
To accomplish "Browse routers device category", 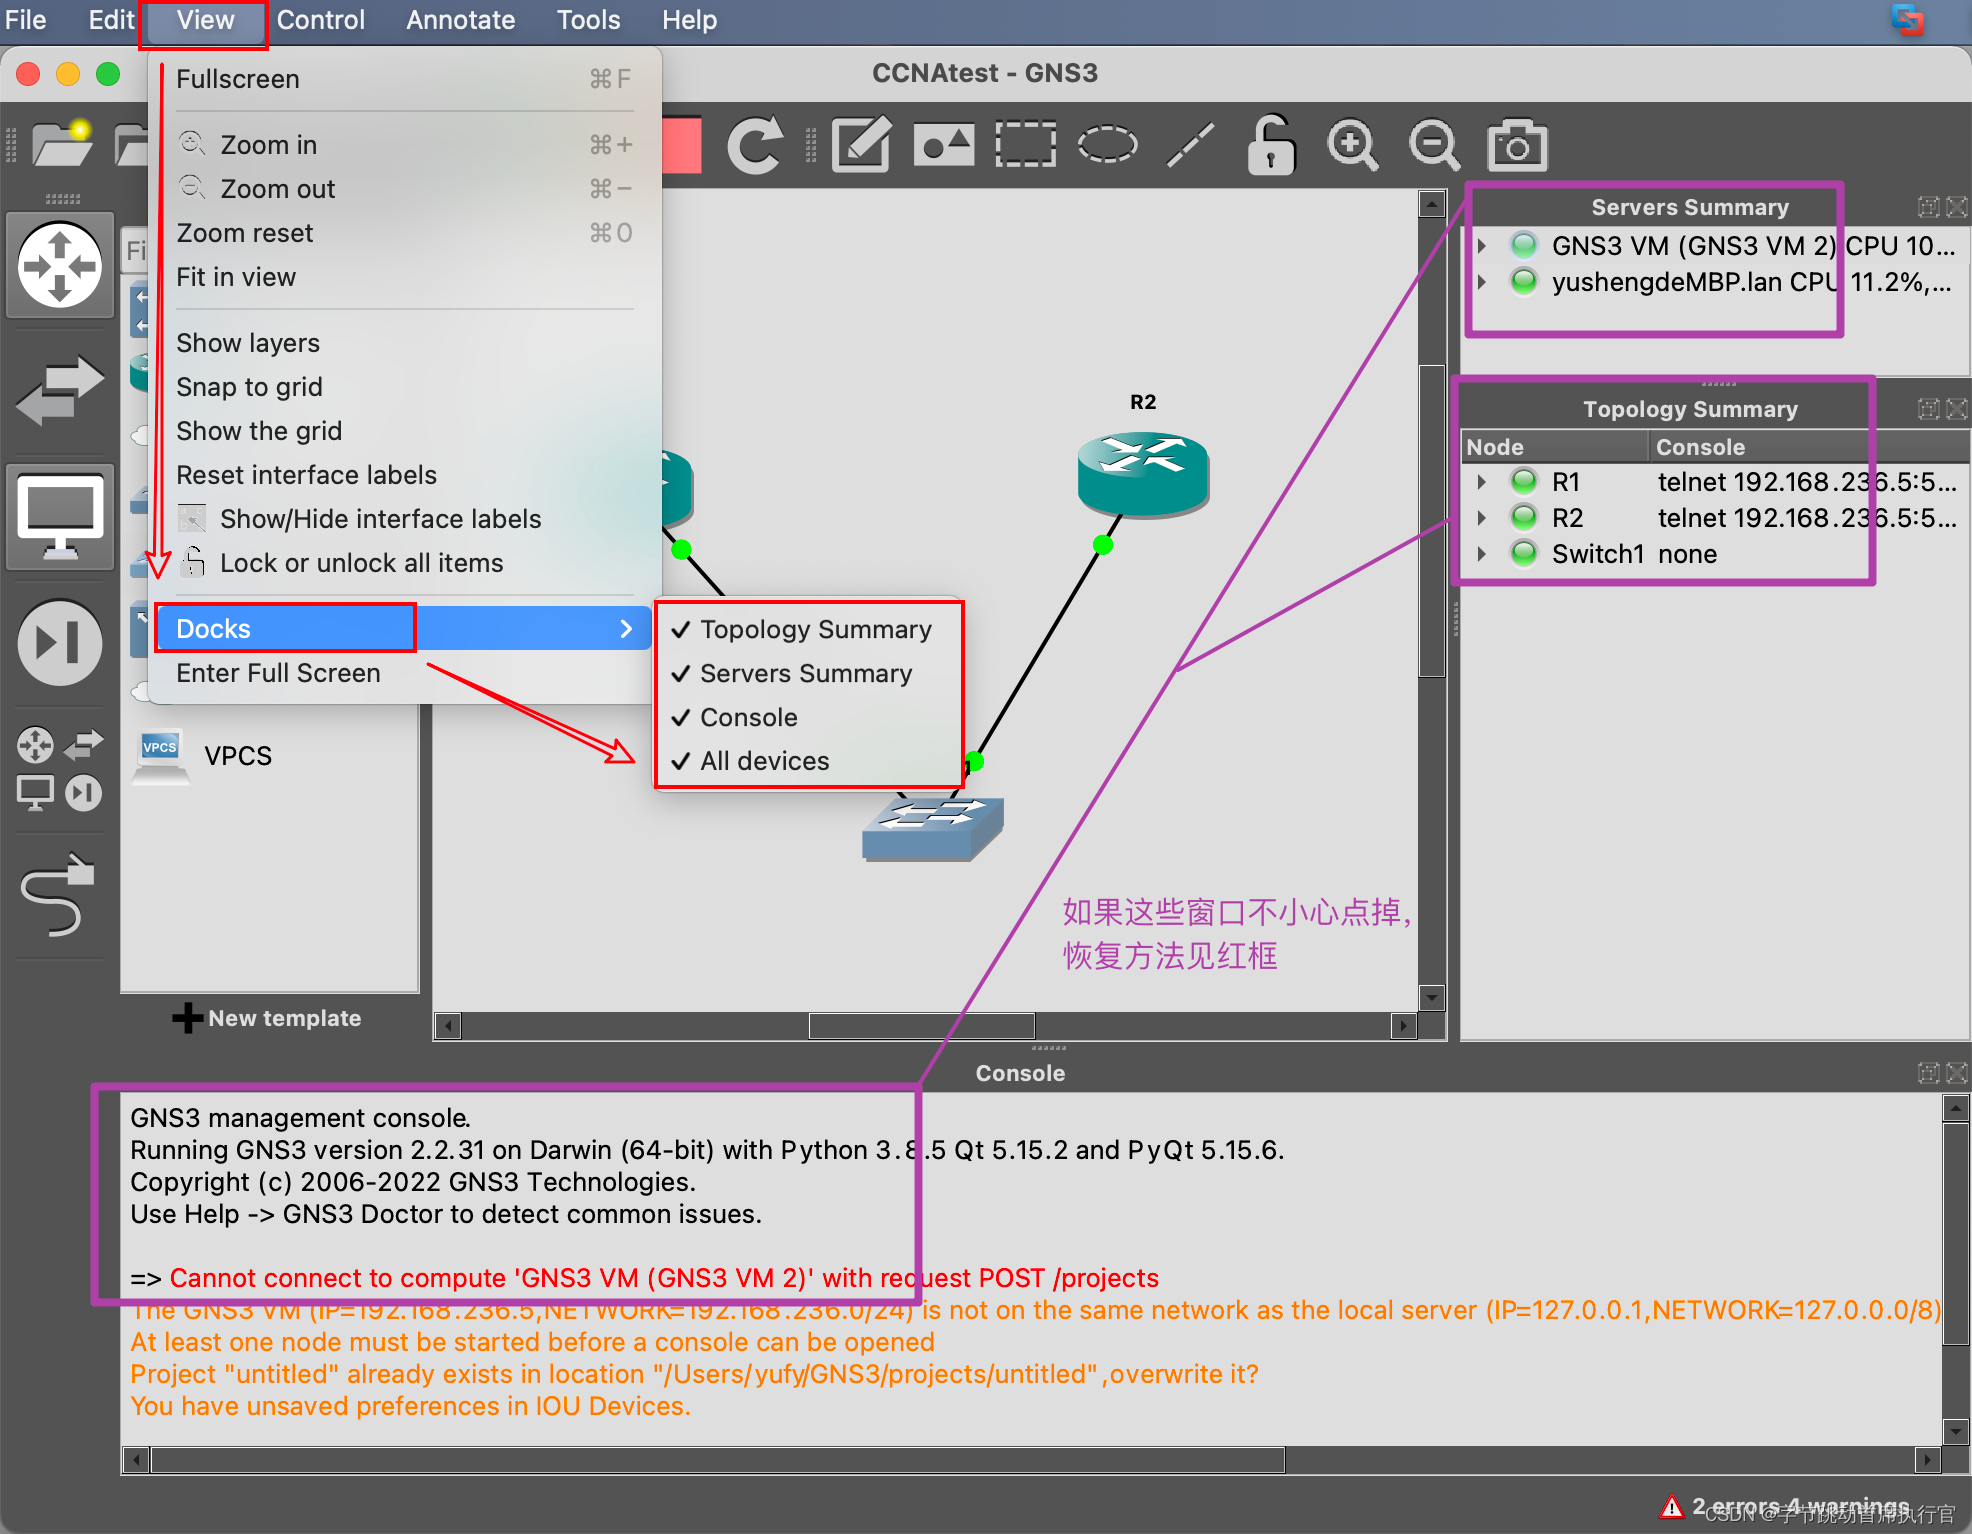I will tap(60, 266).
